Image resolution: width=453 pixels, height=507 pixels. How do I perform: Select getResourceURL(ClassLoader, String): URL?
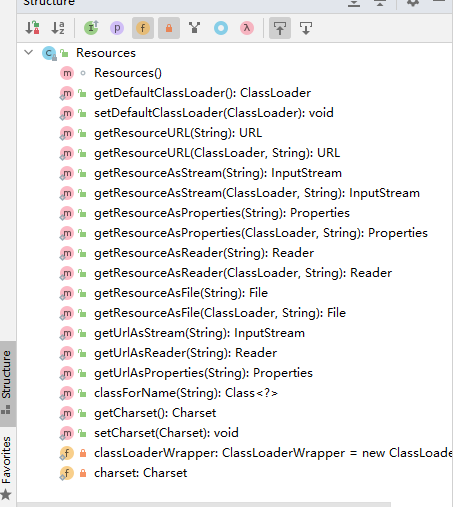pos(217,153)
